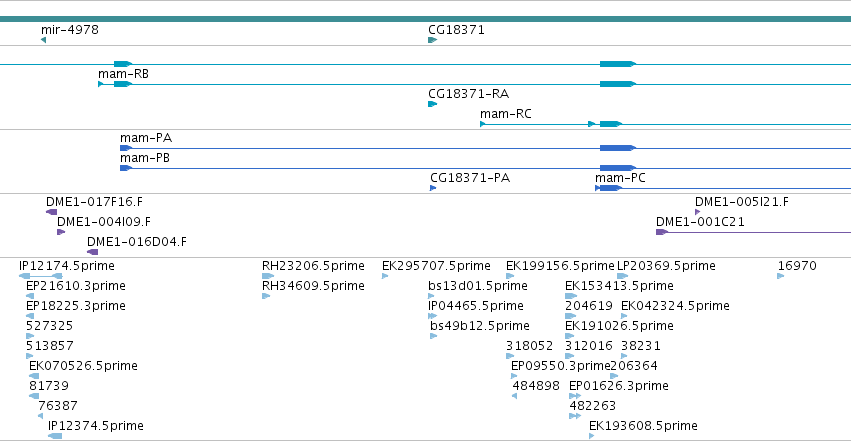The height and width of the screenshot is (441, 851).
Task: Select feature 81739
Action: tap(34, 396)
